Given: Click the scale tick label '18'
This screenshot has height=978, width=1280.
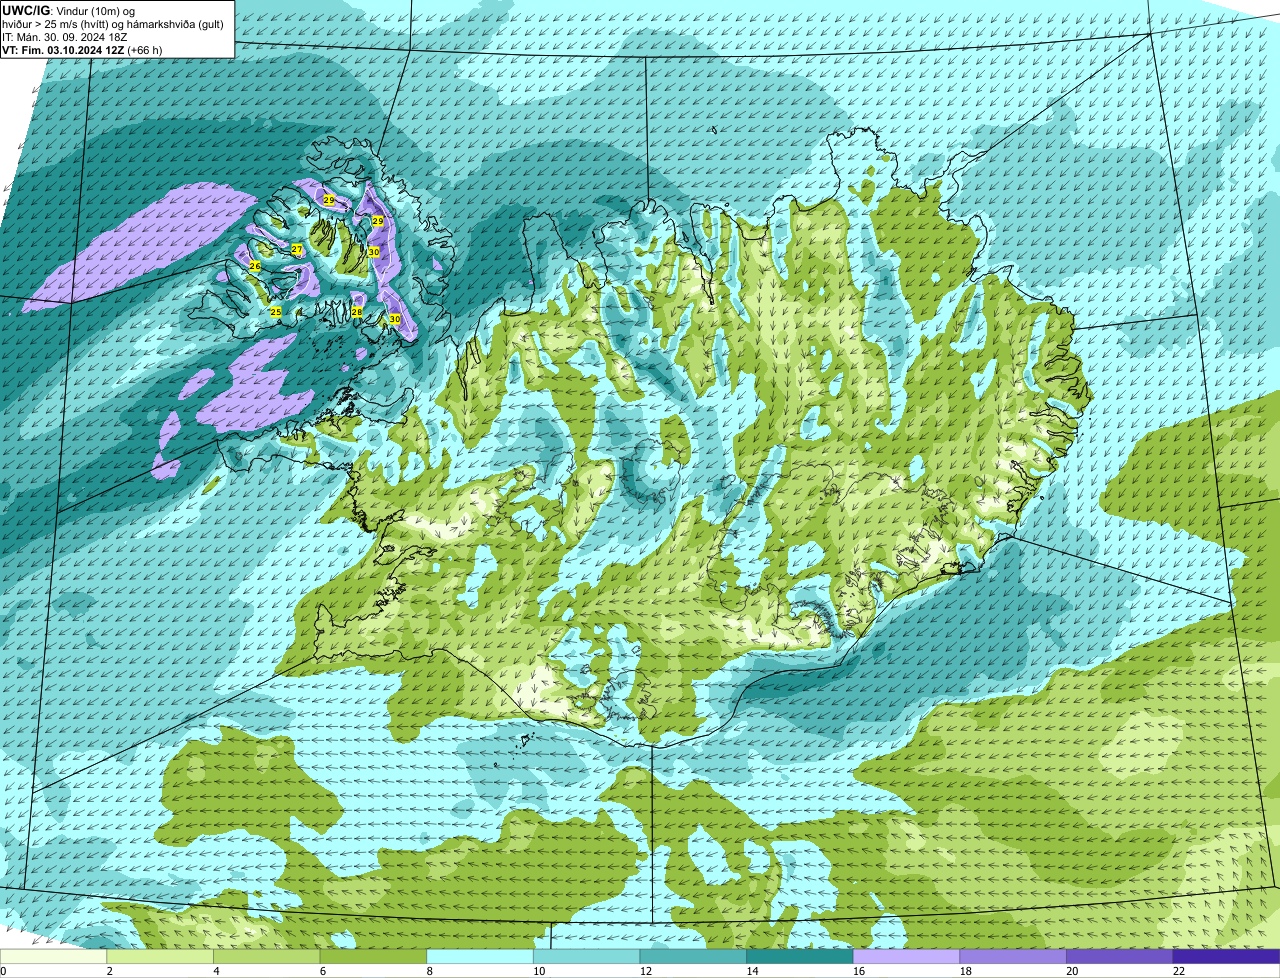Looking at the screenshot, I should (x=965, y=971).
